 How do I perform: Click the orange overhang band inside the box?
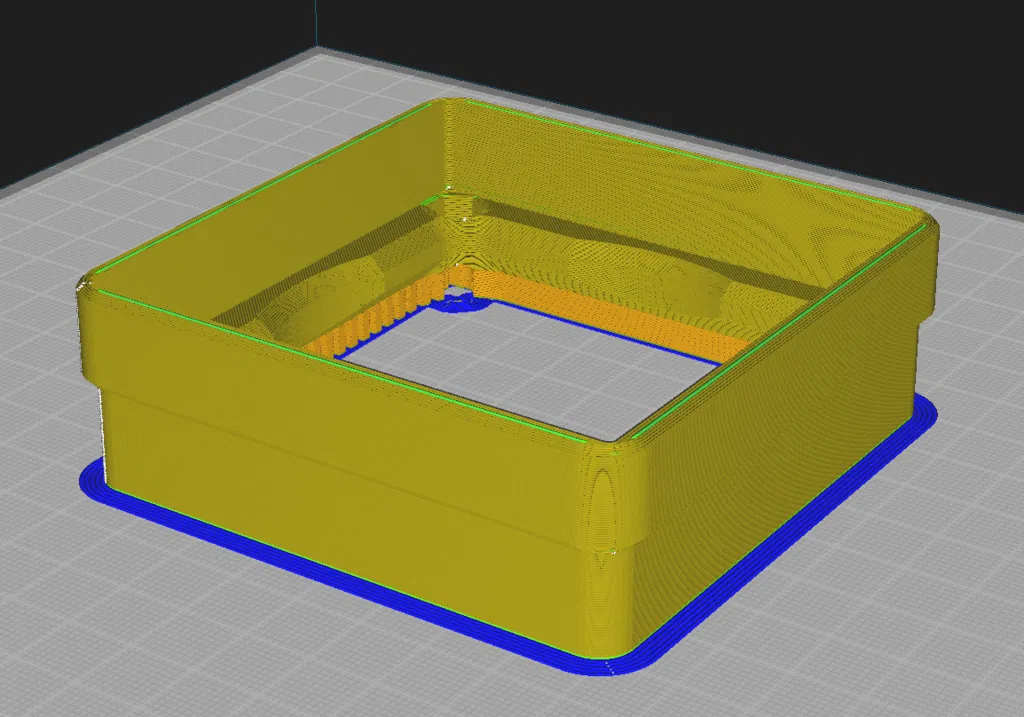pos(604,312)
